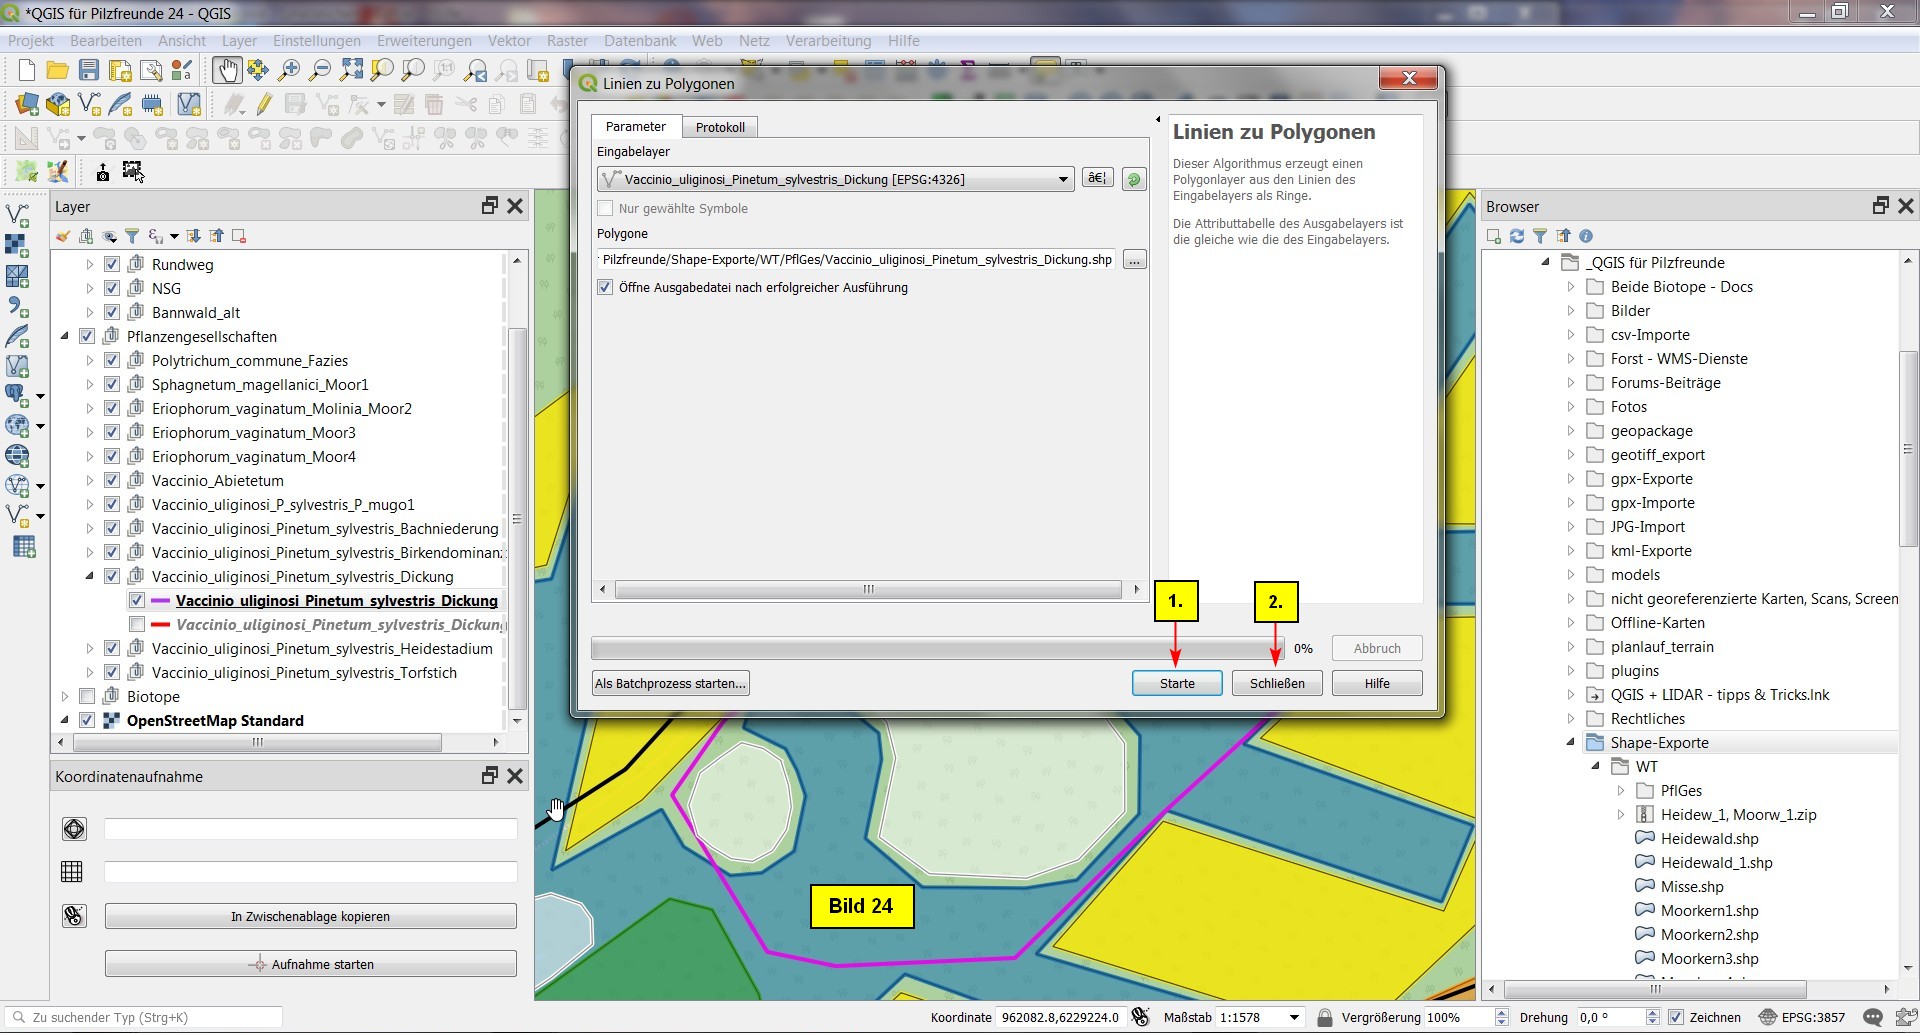
Task: Click the Save Project floppy icon
Action: [89, 70]
